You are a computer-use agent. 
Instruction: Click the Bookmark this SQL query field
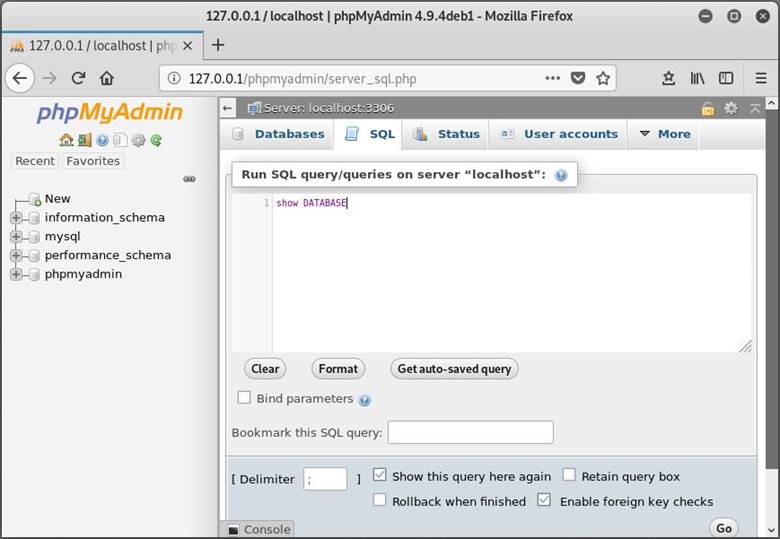point(470,432)
